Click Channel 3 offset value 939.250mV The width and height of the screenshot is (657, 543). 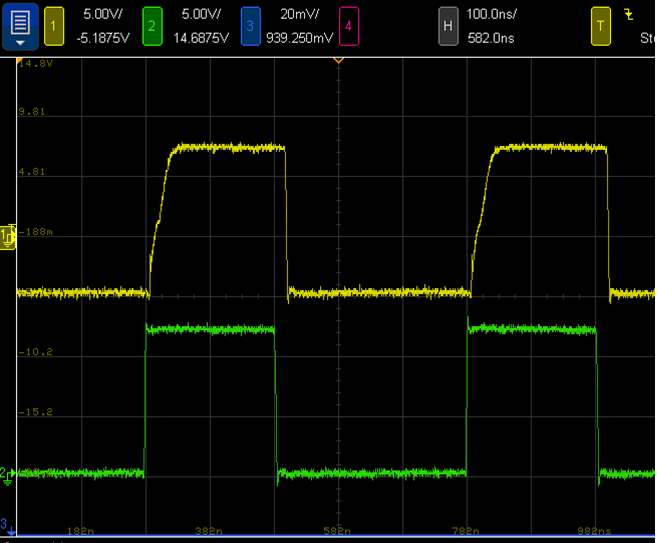299,38
